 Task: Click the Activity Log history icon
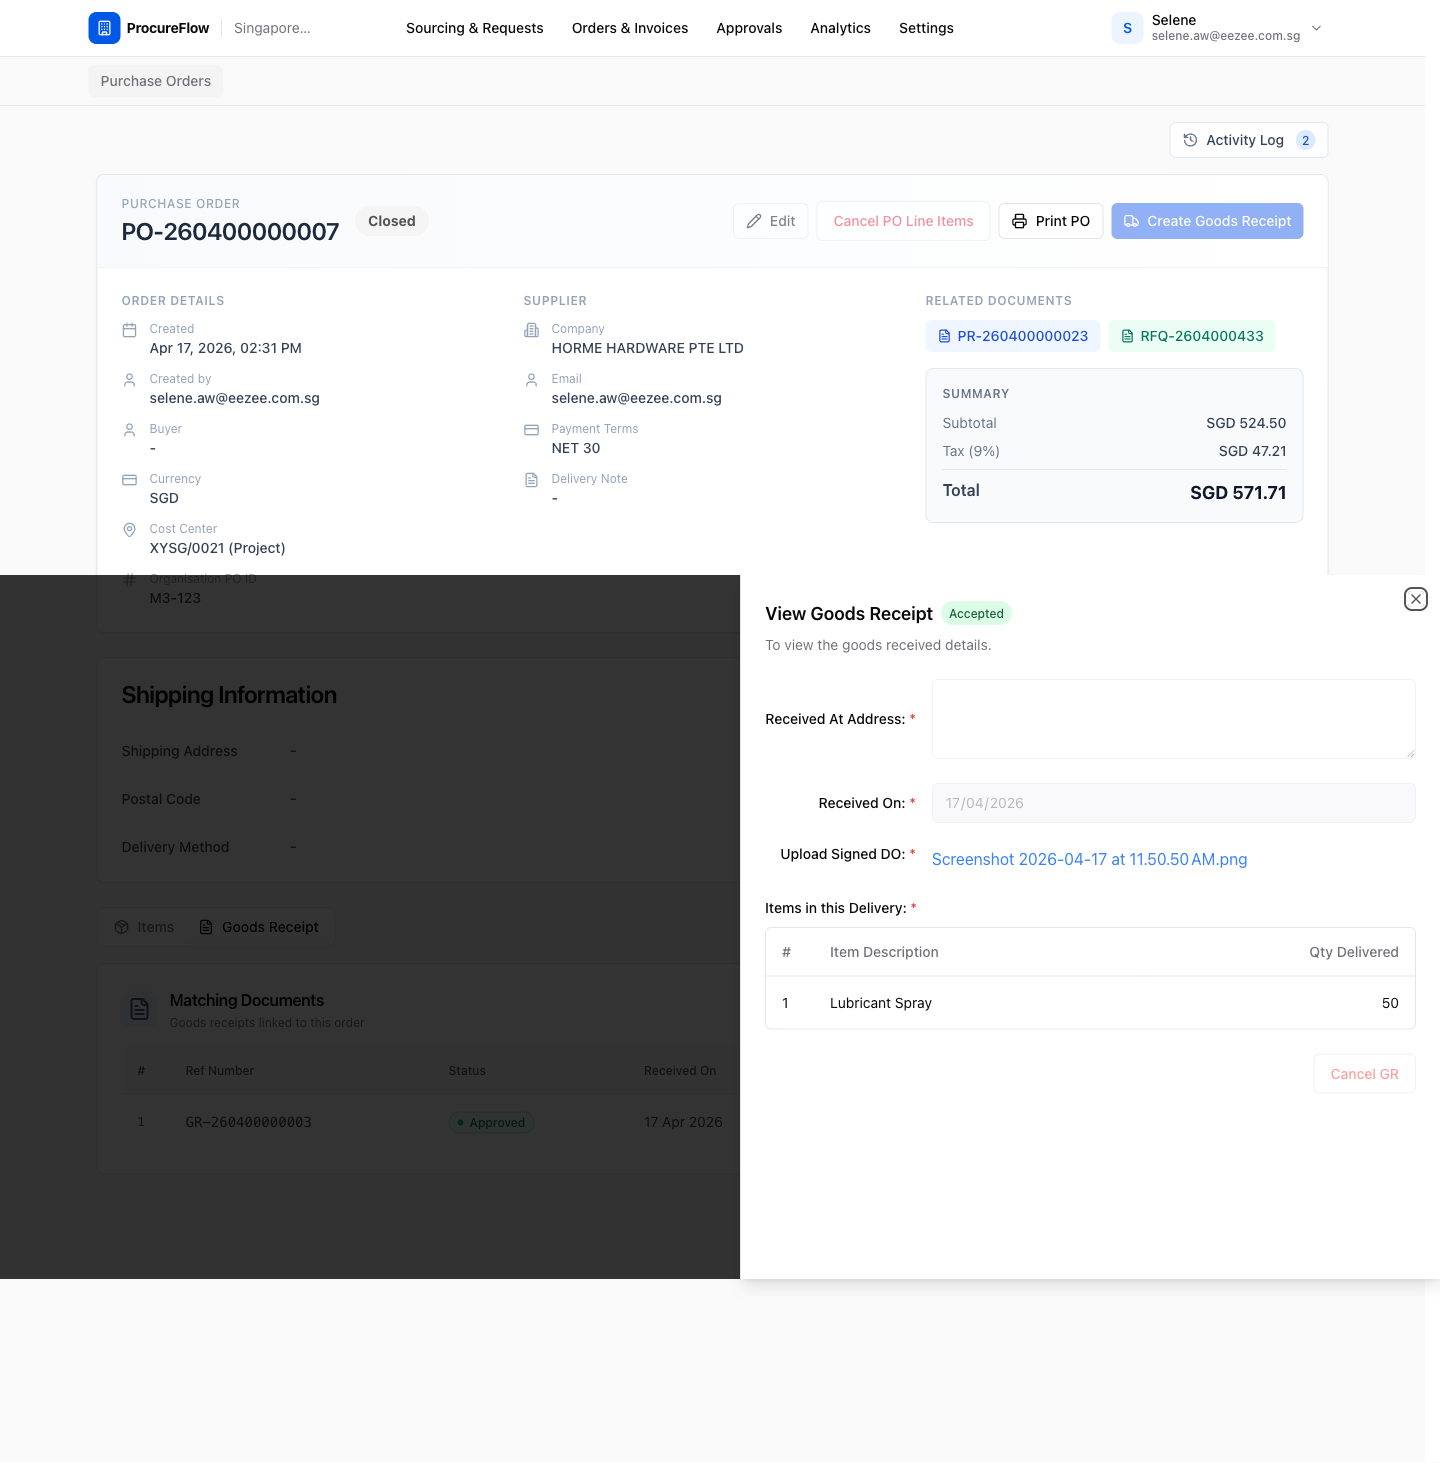(1190, 140)
